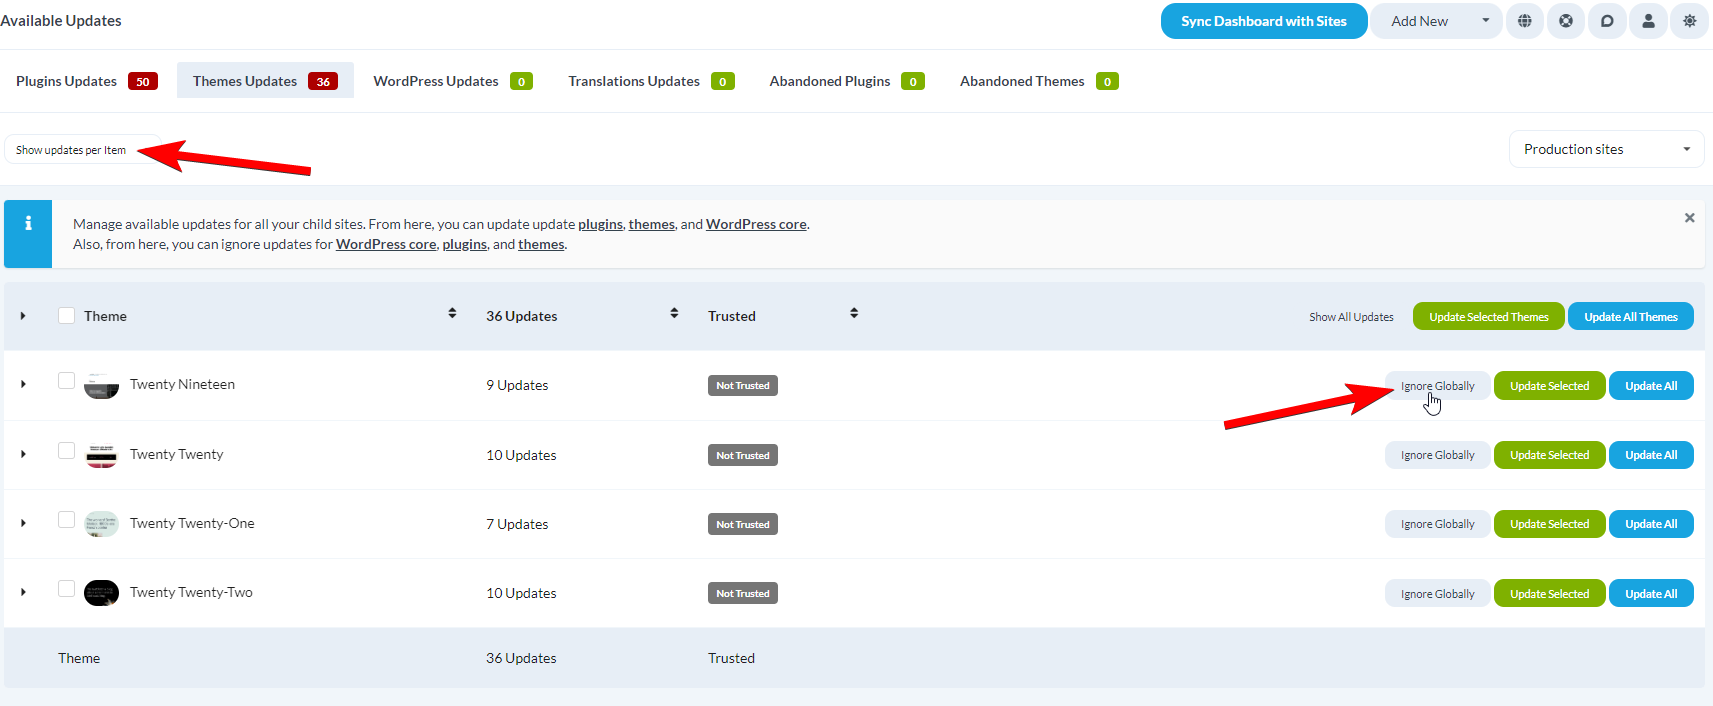Click Not Trusted badge for Twenty Nineteen

click(x=743, y=386)
